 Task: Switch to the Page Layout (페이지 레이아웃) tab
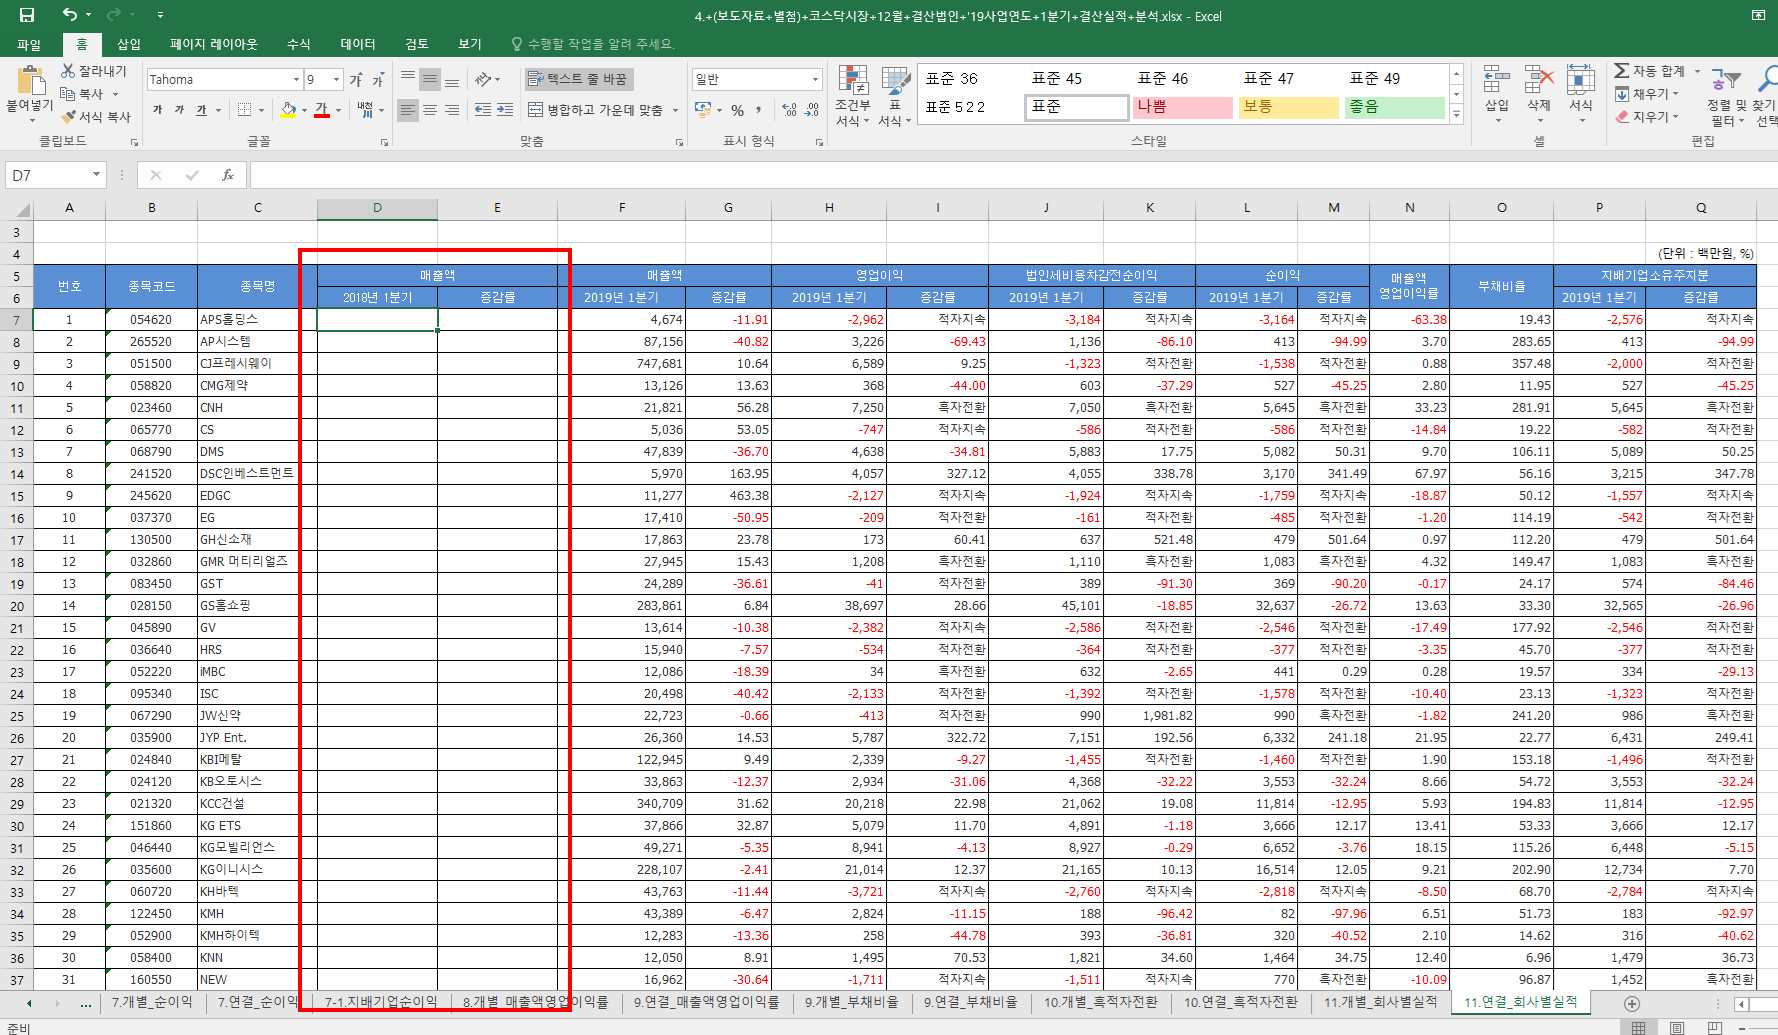click(x=214, y=44)
